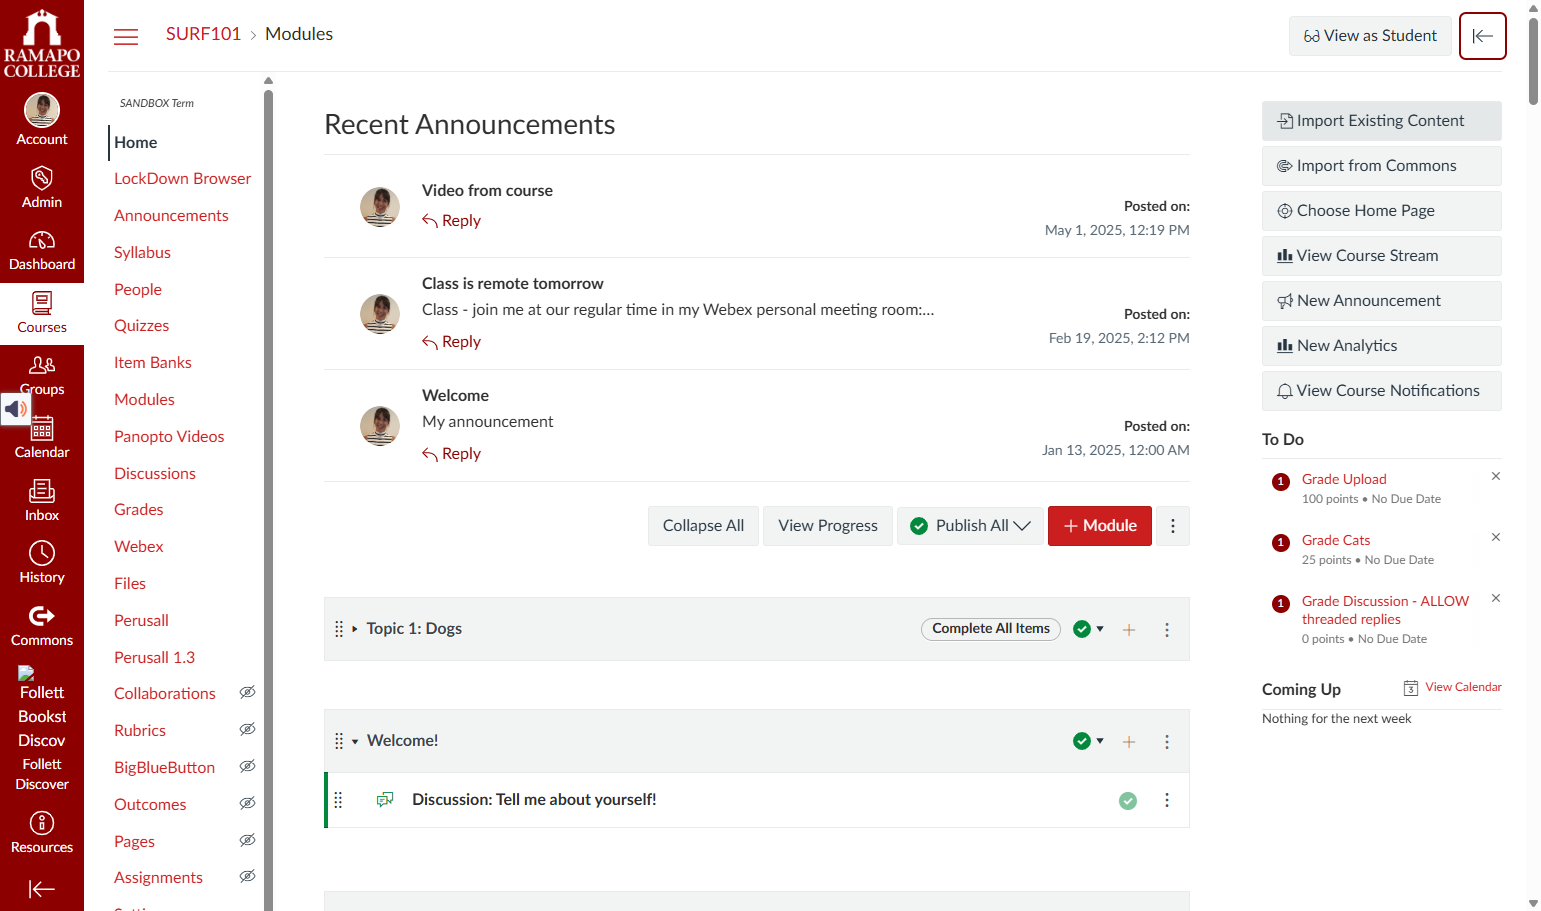1541x911 pixels.
Task: Collapse the Welcome! module
Action: coord(355,741)
